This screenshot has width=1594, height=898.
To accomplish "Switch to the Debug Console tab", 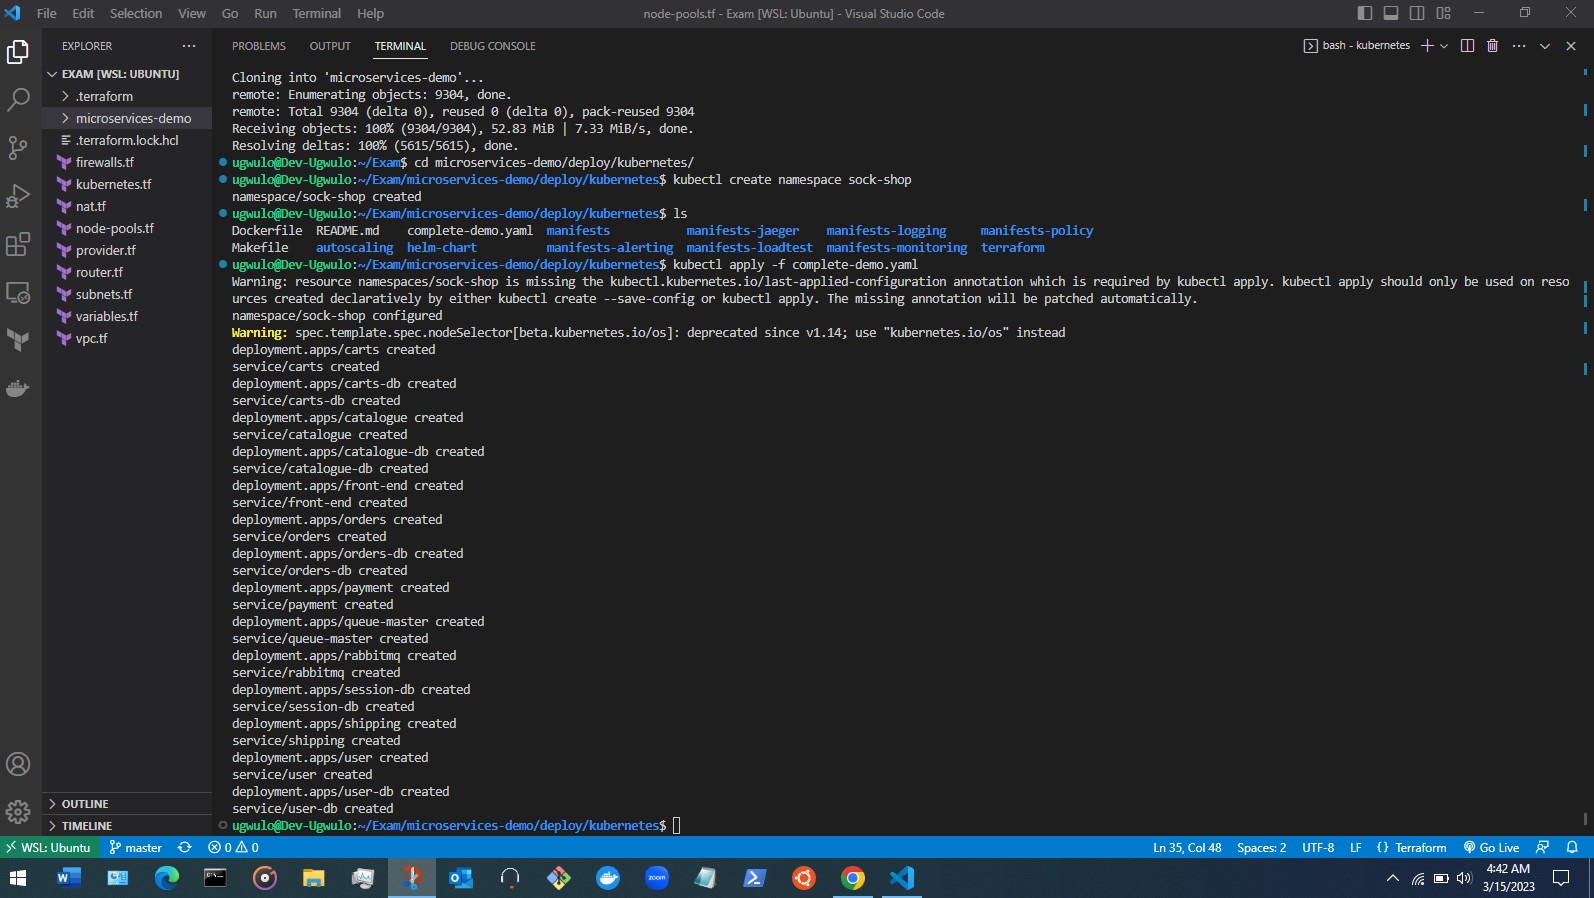I will (493, 46).
